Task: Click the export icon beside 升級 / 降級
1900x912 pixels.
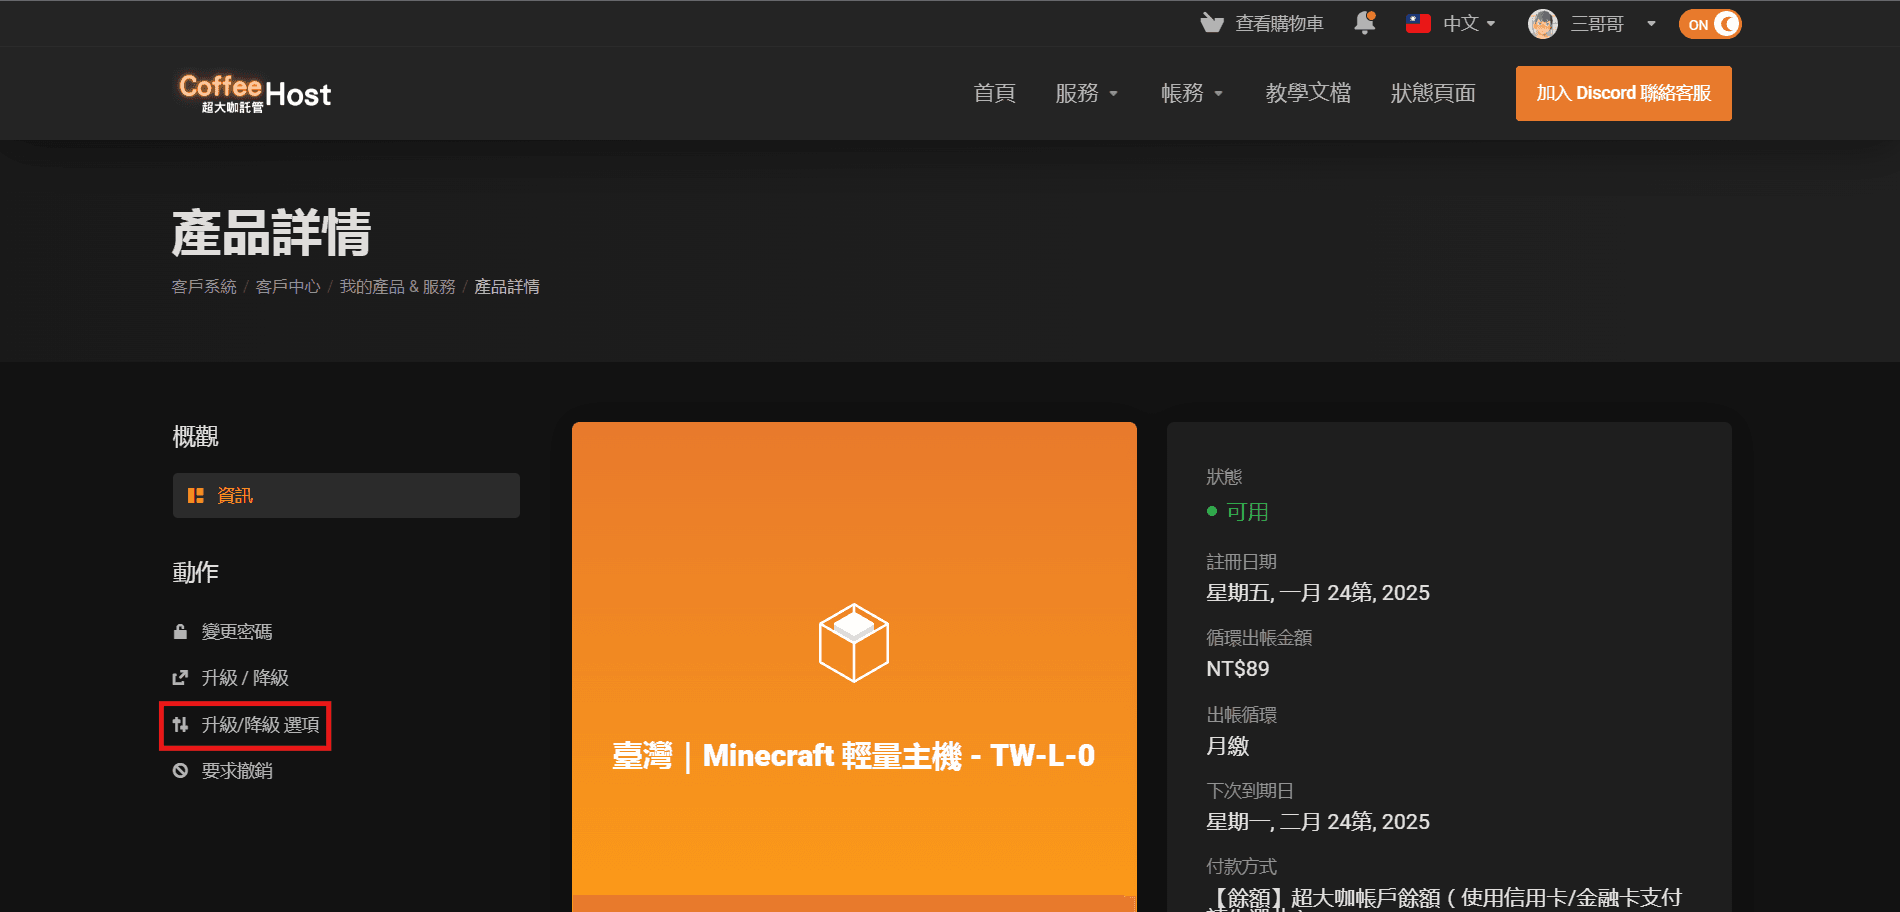Action: click(180, 678)
